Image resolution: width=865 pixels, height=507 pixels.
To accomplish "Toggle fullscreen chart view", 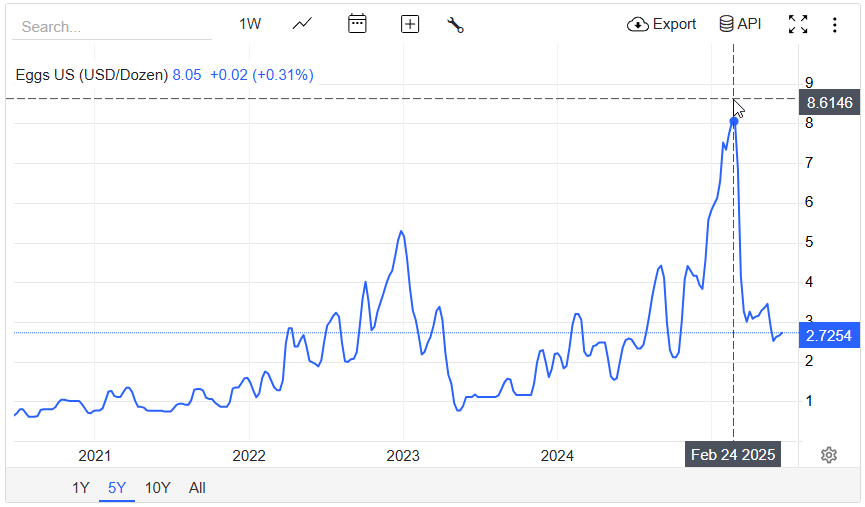I will point(798,24).
